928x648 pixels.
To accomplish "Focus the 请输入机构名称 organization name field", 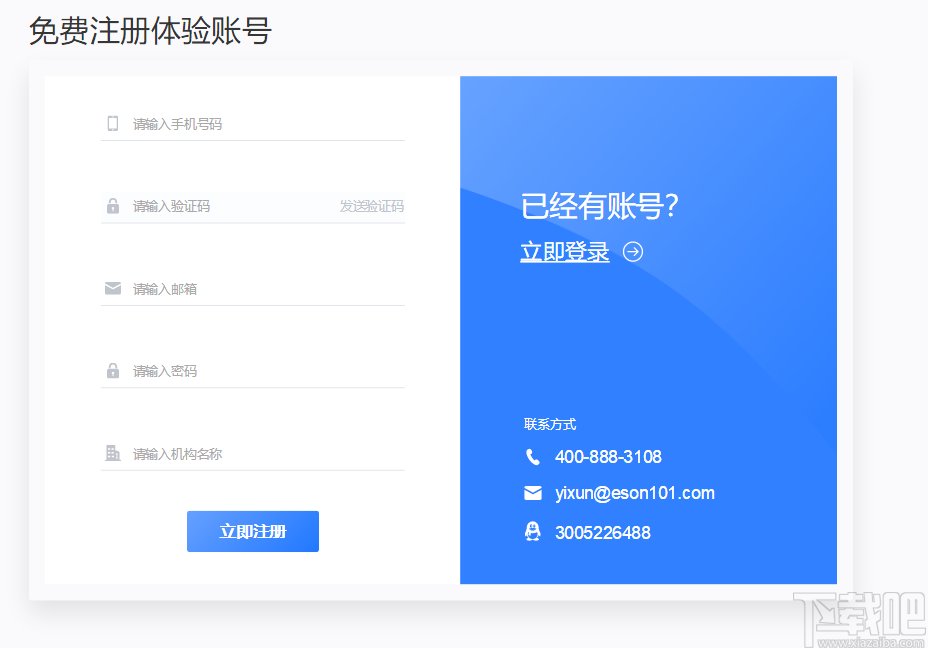I will coord(253,454).
